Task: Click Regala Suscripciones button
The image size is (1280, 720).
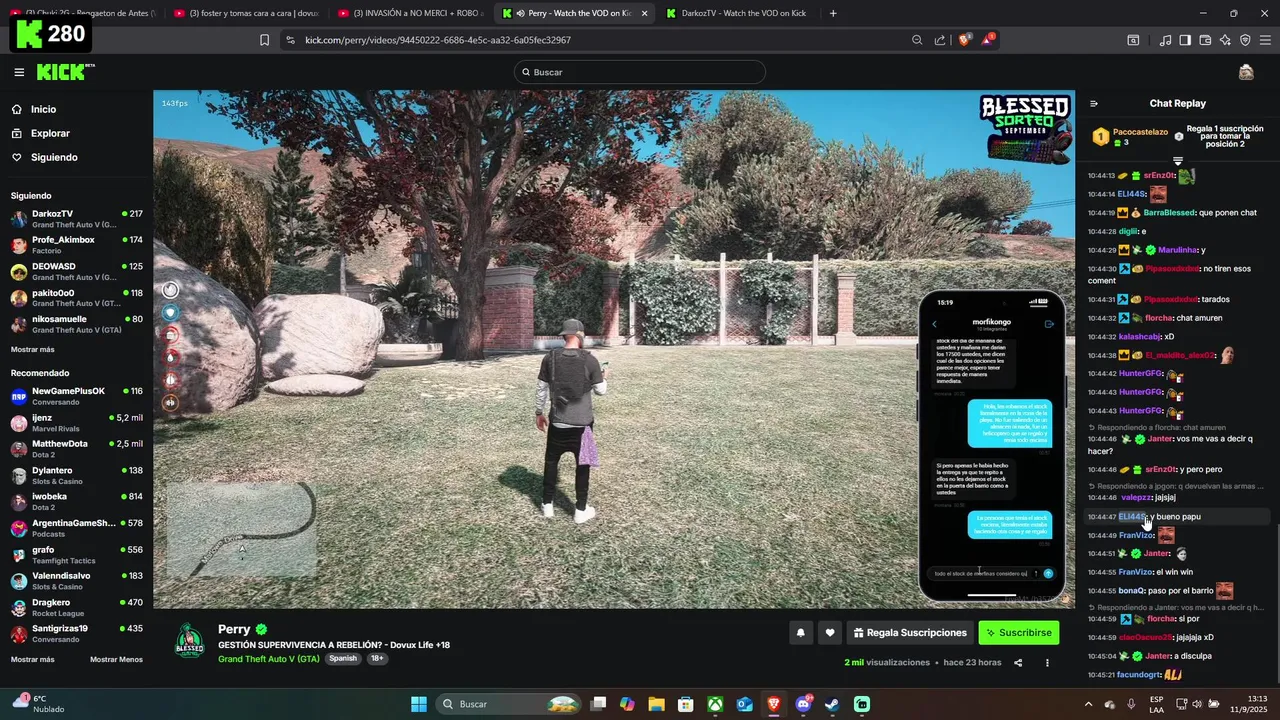Action: click(x=910, y=633)
